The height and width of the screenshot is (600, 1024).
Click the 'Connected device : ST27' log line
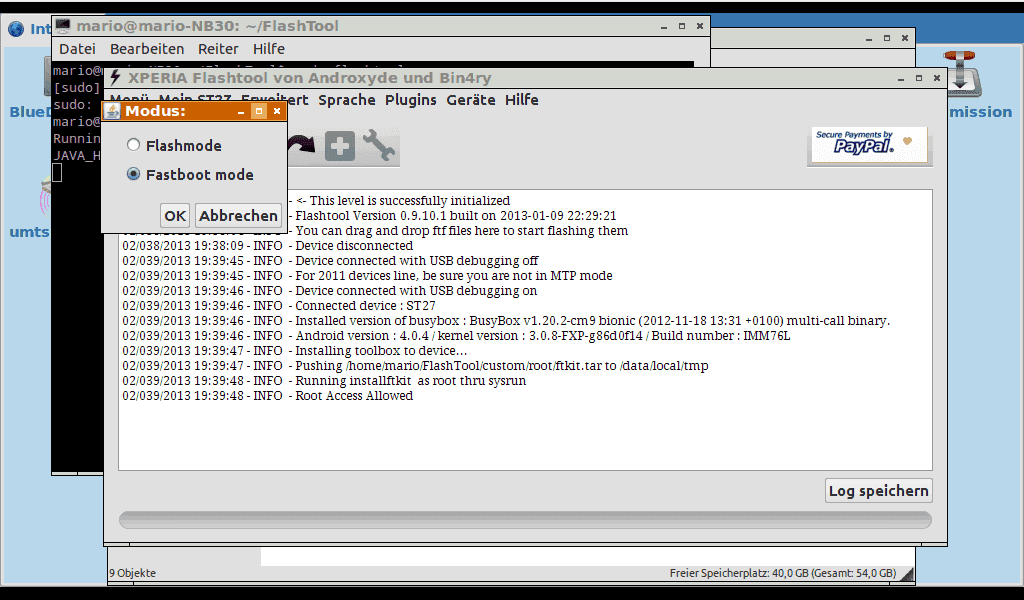point(279,306)
